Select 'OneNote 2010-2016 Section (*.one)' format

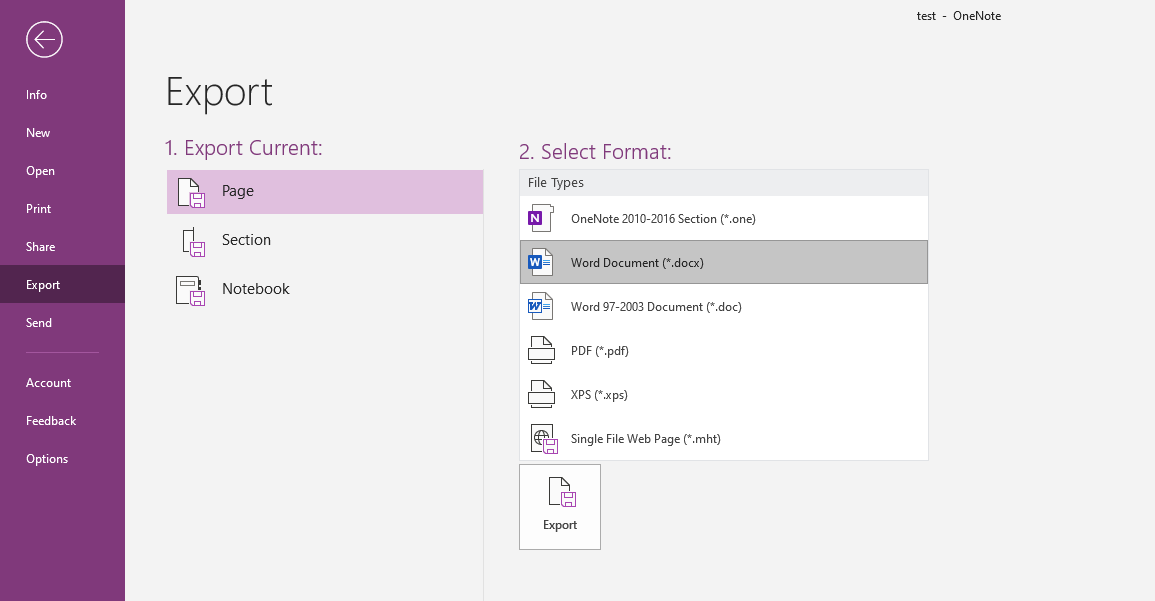point(723,218)
